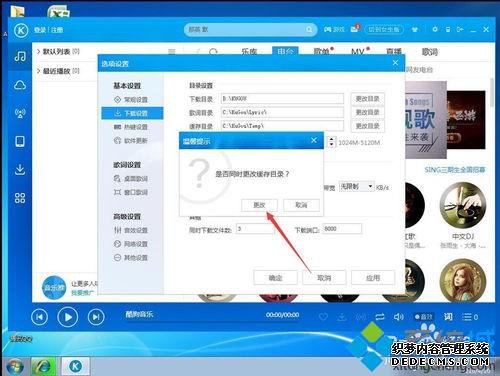Open the 无限制 bandwidth dropdown
Viewport: 500px width, 376px height.
(356, 186)
